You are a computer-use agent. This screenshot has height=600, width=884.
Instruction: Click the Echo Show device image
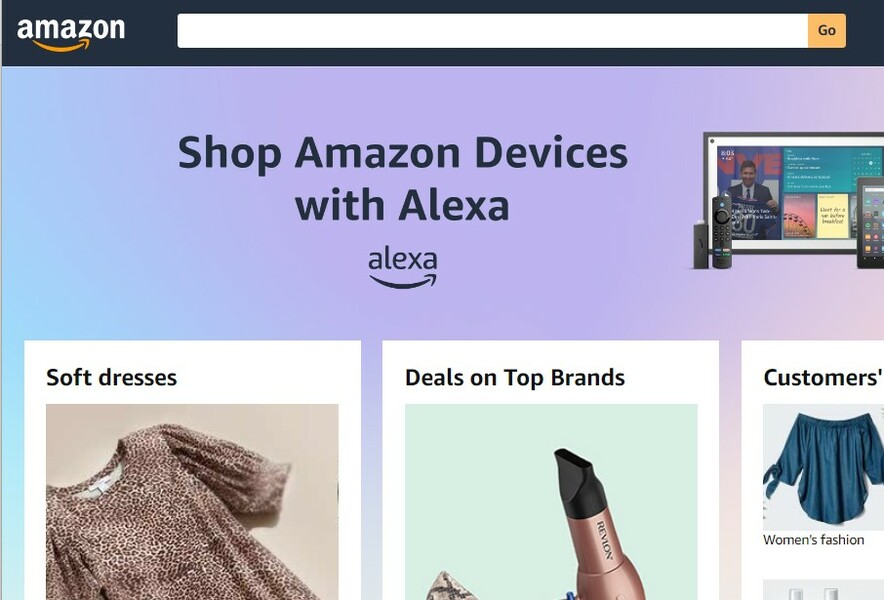793,192
